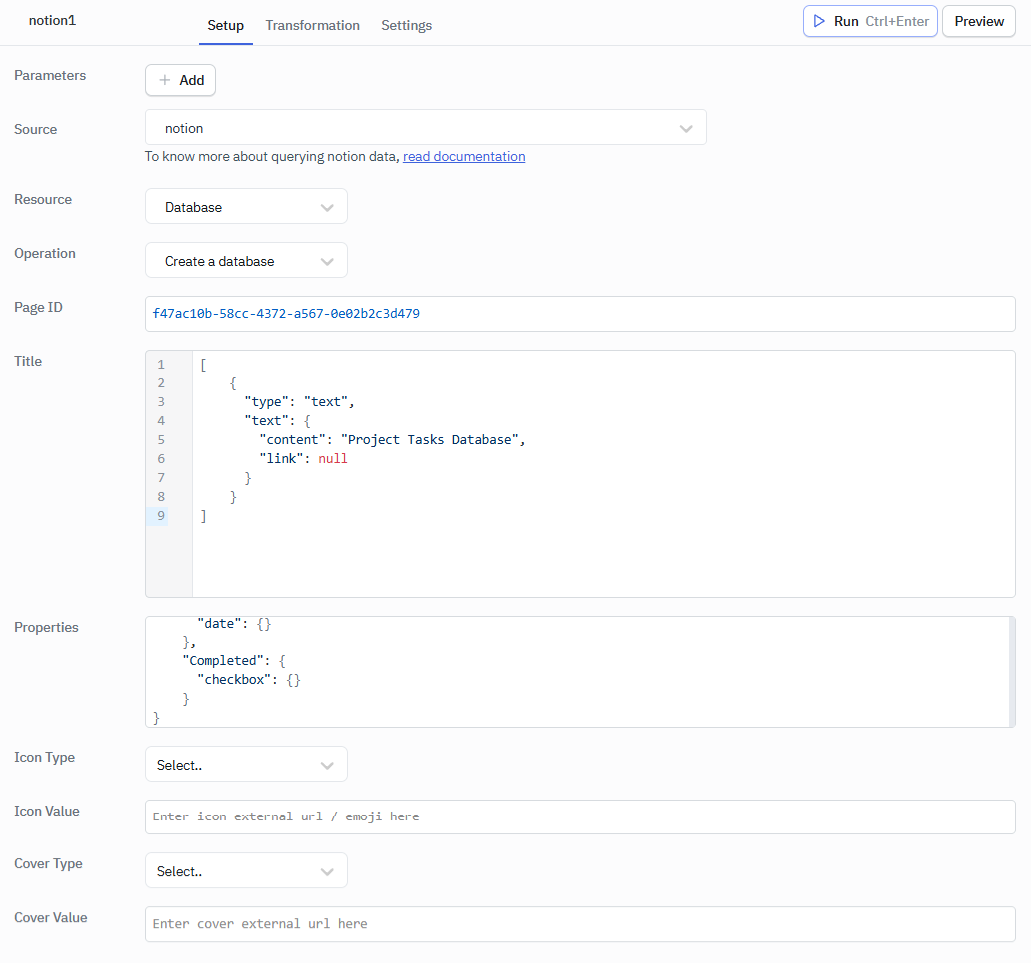
Task: Click the Cover Type dropdown chevron
Action: pos(327,869)
